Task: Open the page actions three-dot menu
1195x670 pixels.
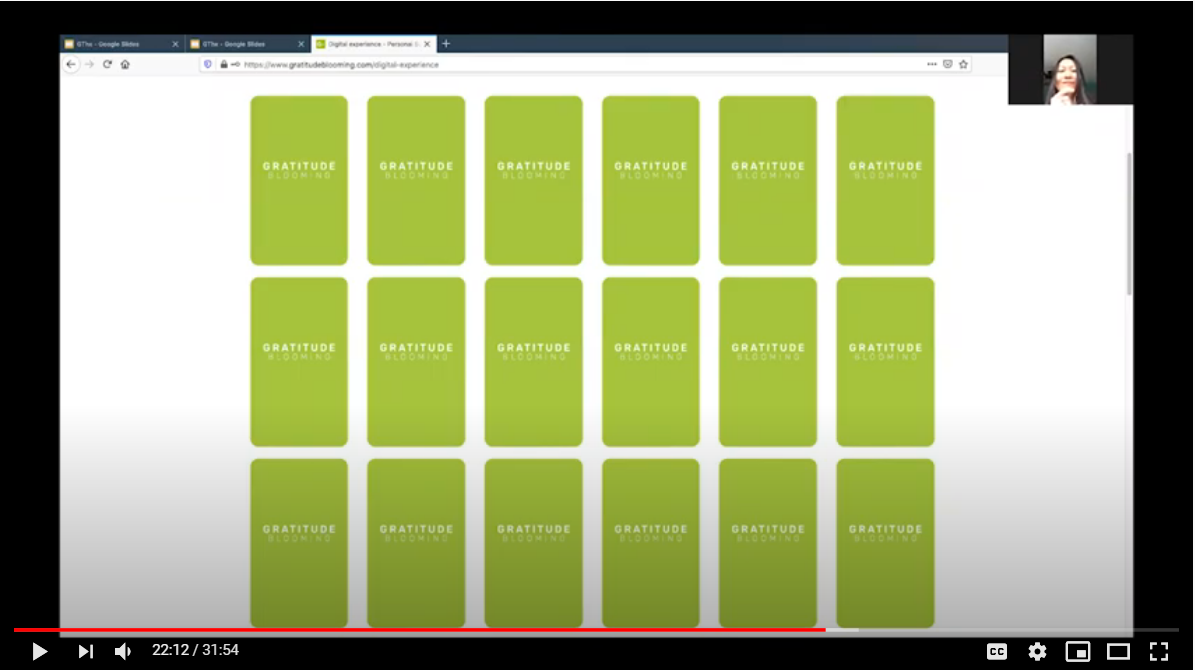Action: coord(931,65)
